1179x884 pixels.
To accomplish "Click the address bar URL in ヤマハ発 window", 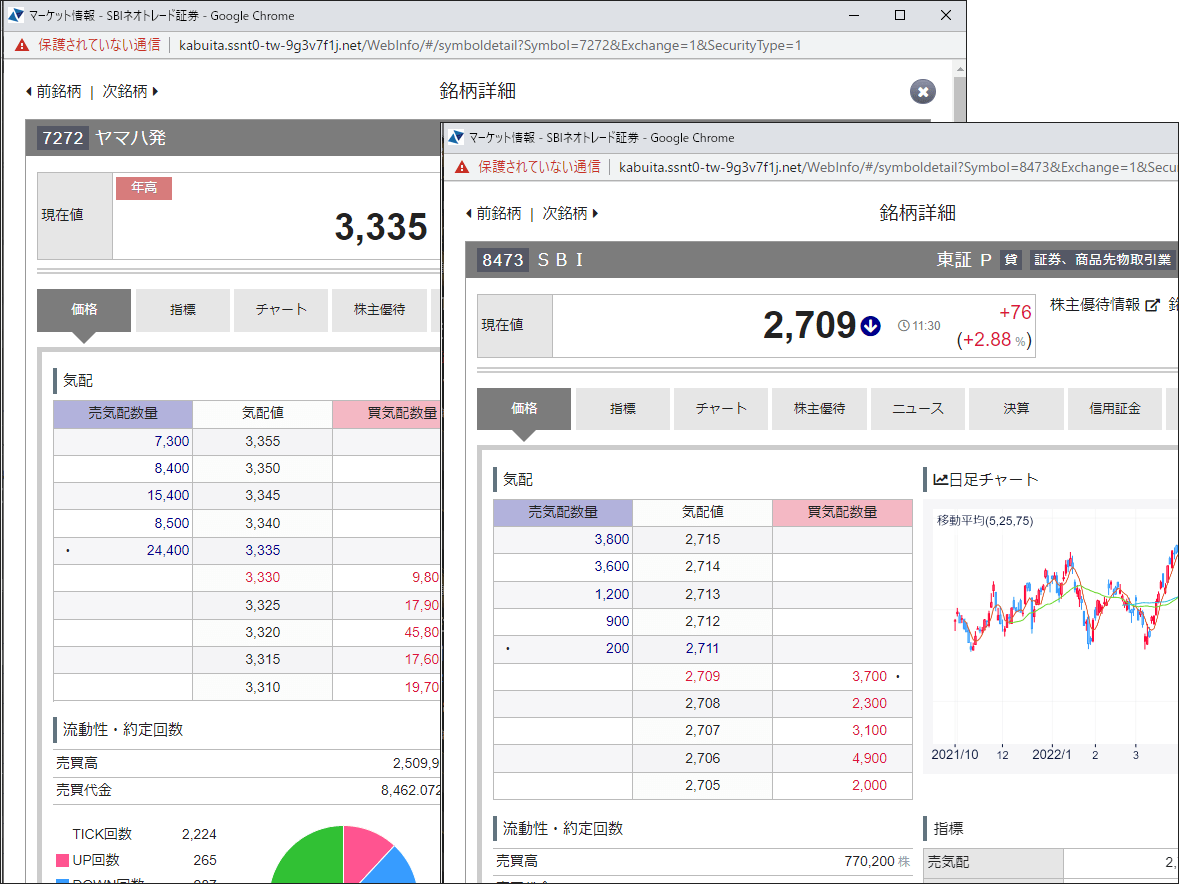I will [x=490, y=45].
